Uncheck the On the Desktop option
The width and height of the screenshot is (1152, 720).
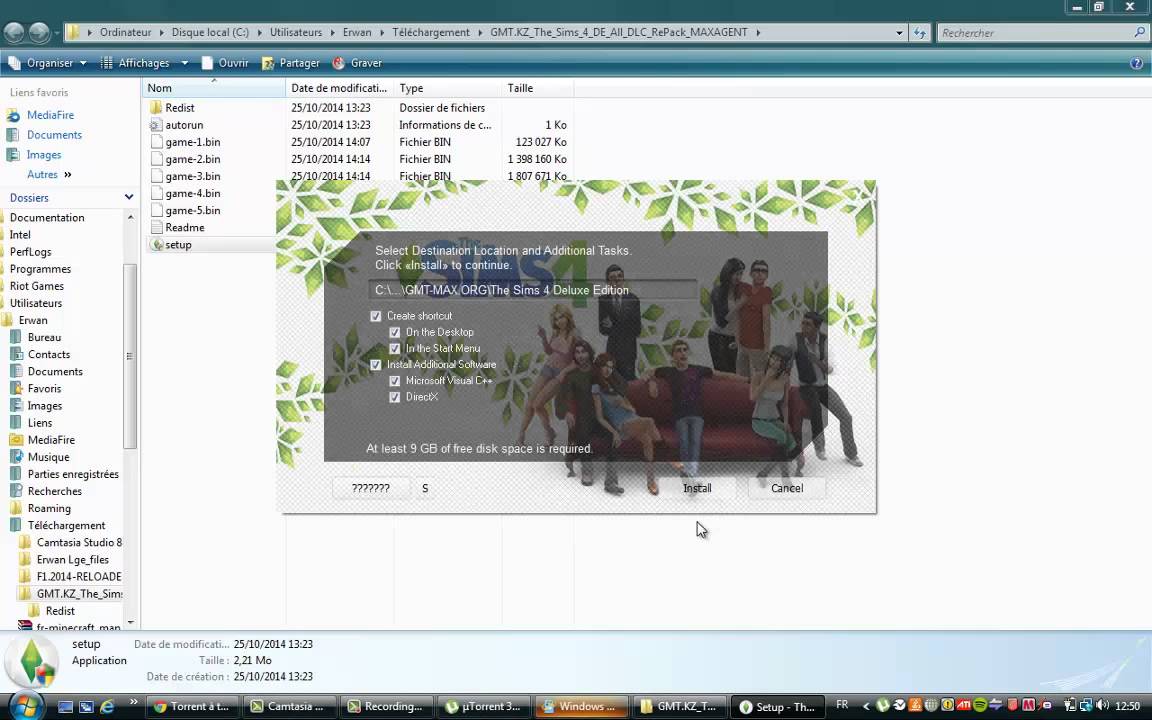395,332
